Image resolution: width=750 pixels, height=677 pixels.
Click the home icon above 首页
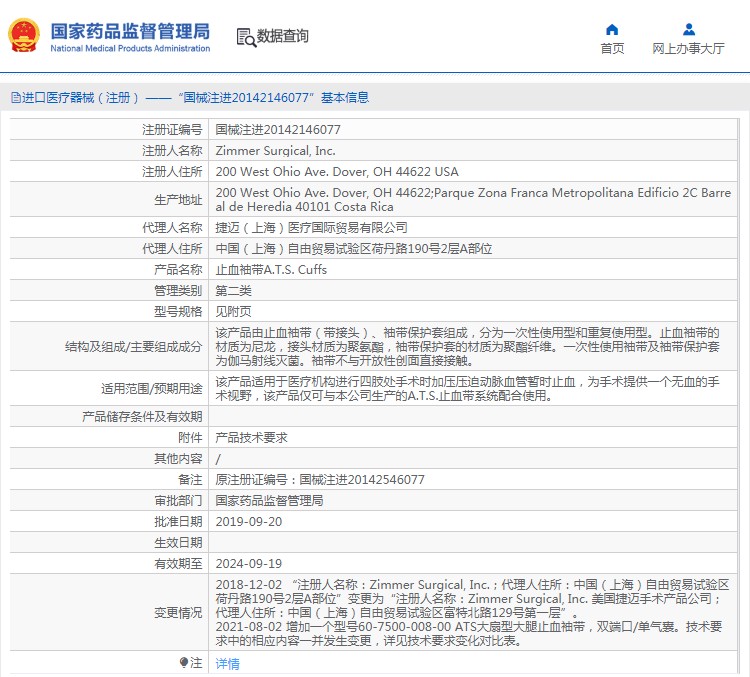coord(612,30)
